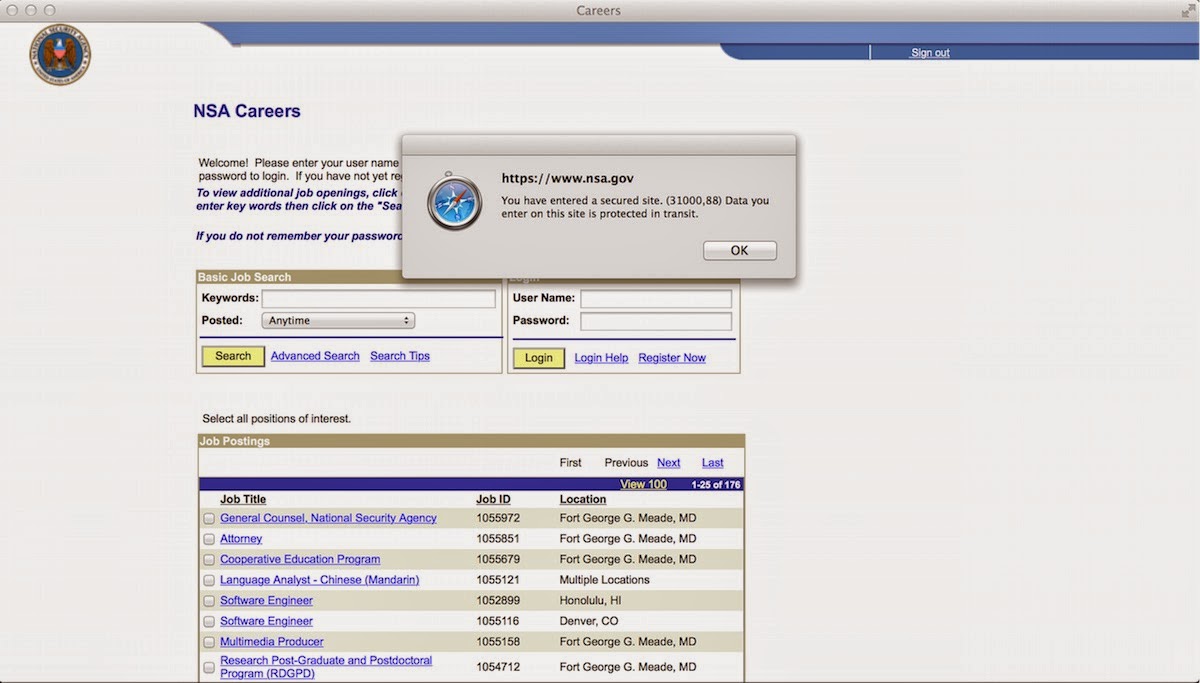
Task: Click the Sign out link
Action: click(x=930, y=53)
